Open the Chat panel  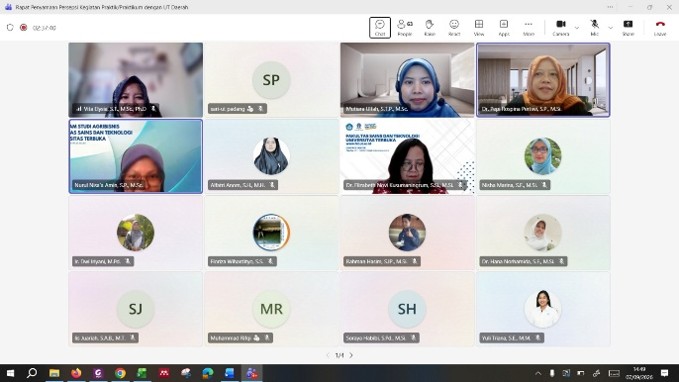click(380, 28)
